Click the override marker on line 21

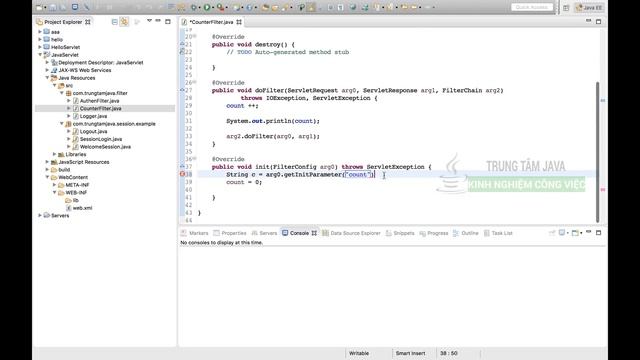[182, 44]
